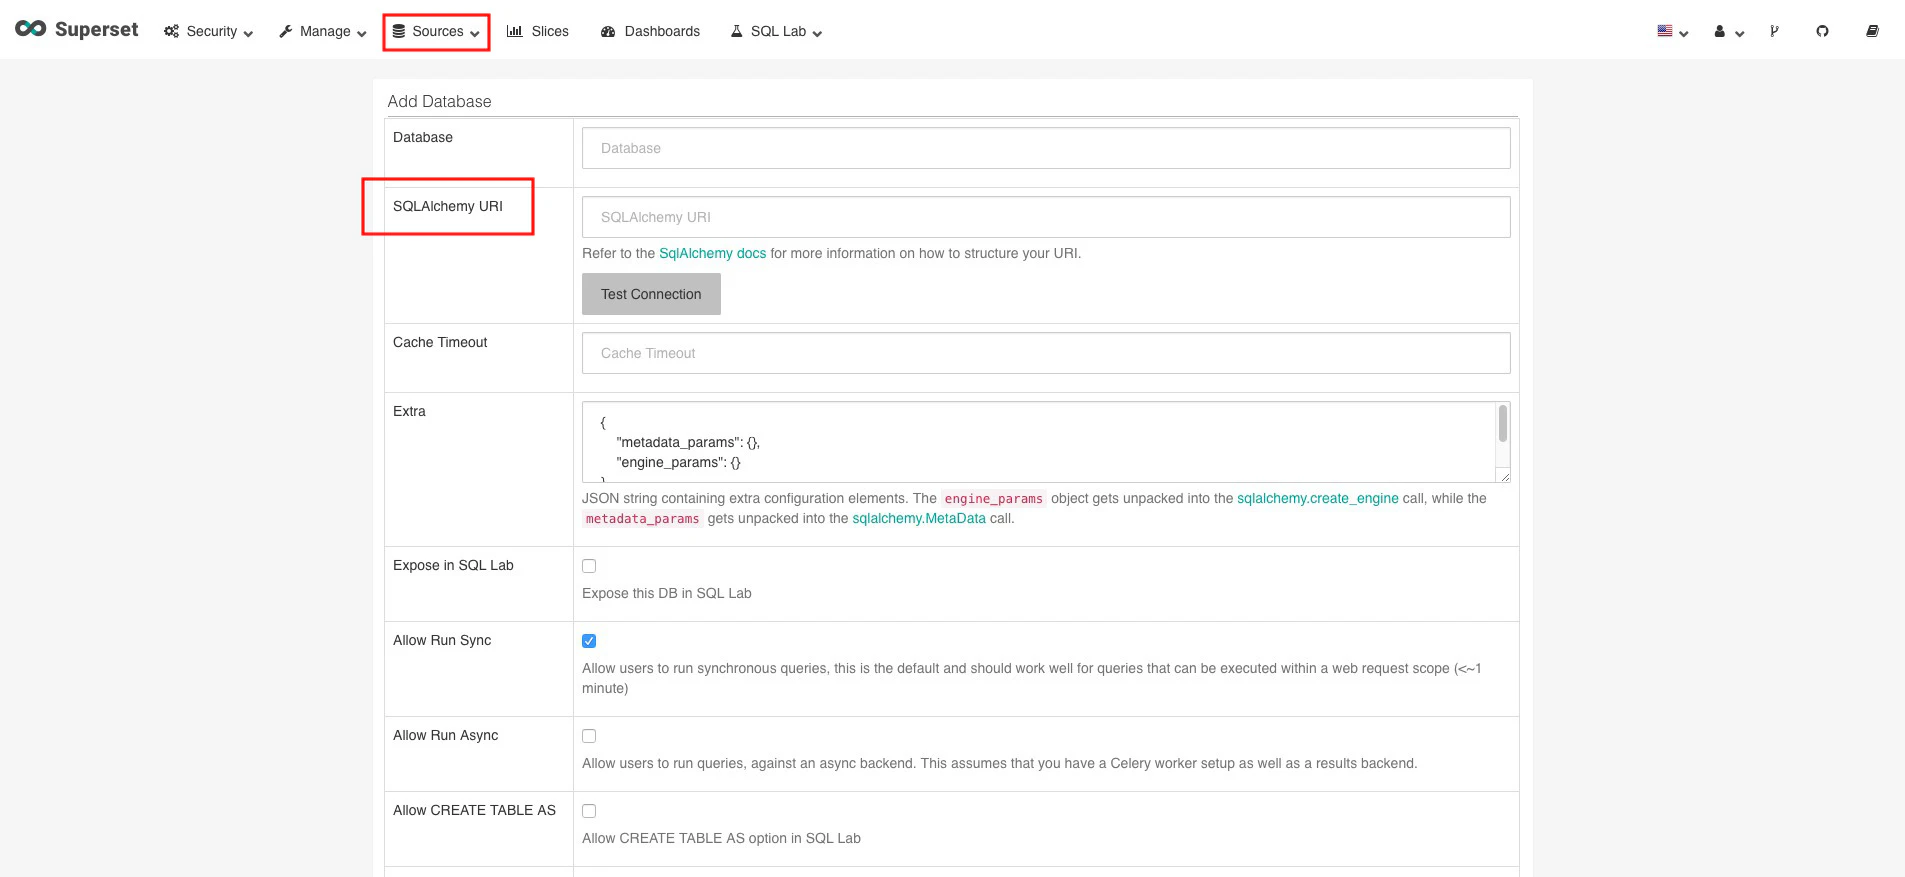The image size is (1905, 877).
Task: Open the language flag selector
Action: coord(1672,31)
